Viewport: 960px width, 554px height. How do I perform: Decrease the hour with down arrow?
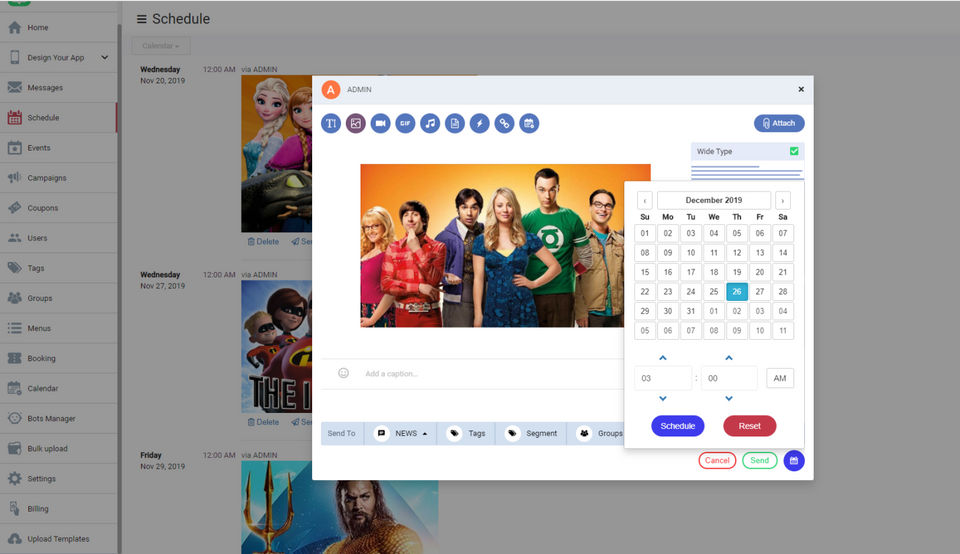click(x=663, y=399)
